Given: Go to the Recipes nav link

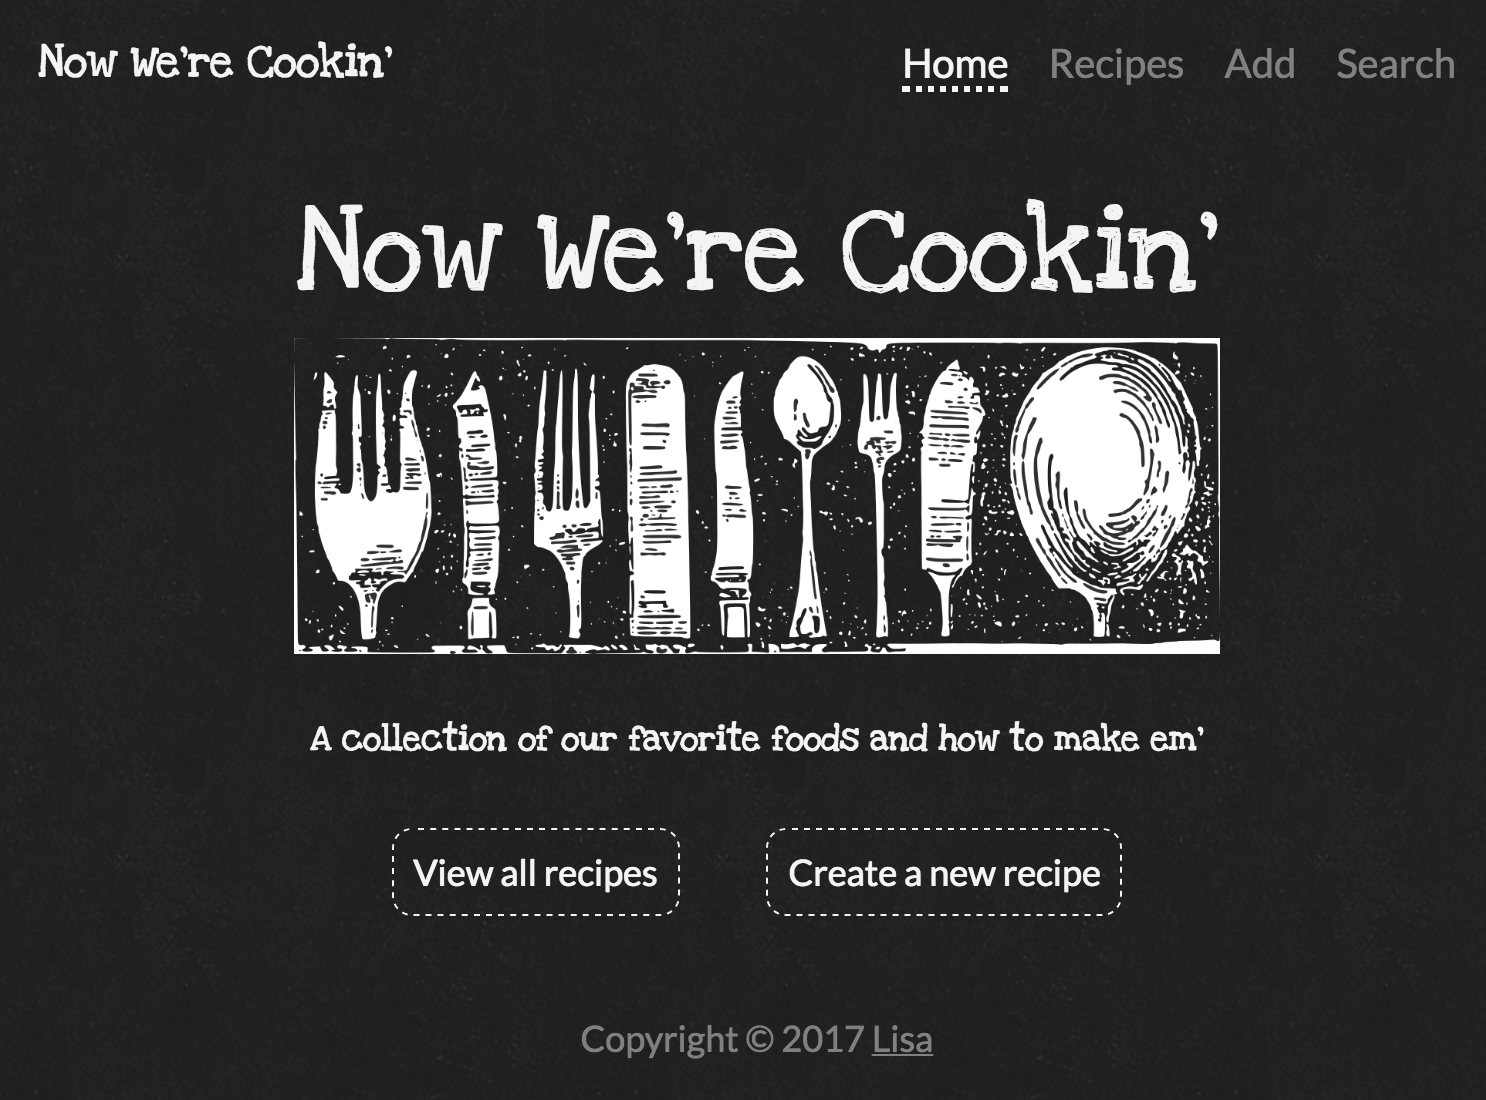Looking at the screenshot, I should 1116,64.
